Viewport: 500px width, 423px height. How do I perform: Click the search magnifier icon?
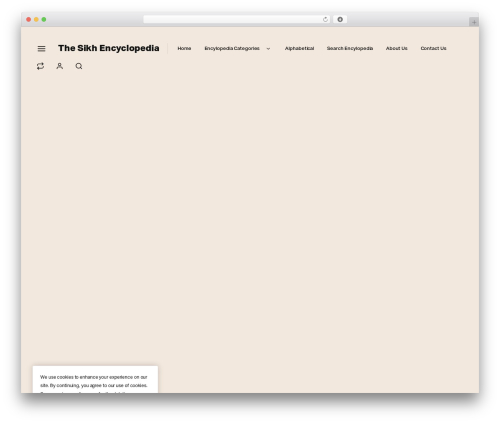(79, 66)
